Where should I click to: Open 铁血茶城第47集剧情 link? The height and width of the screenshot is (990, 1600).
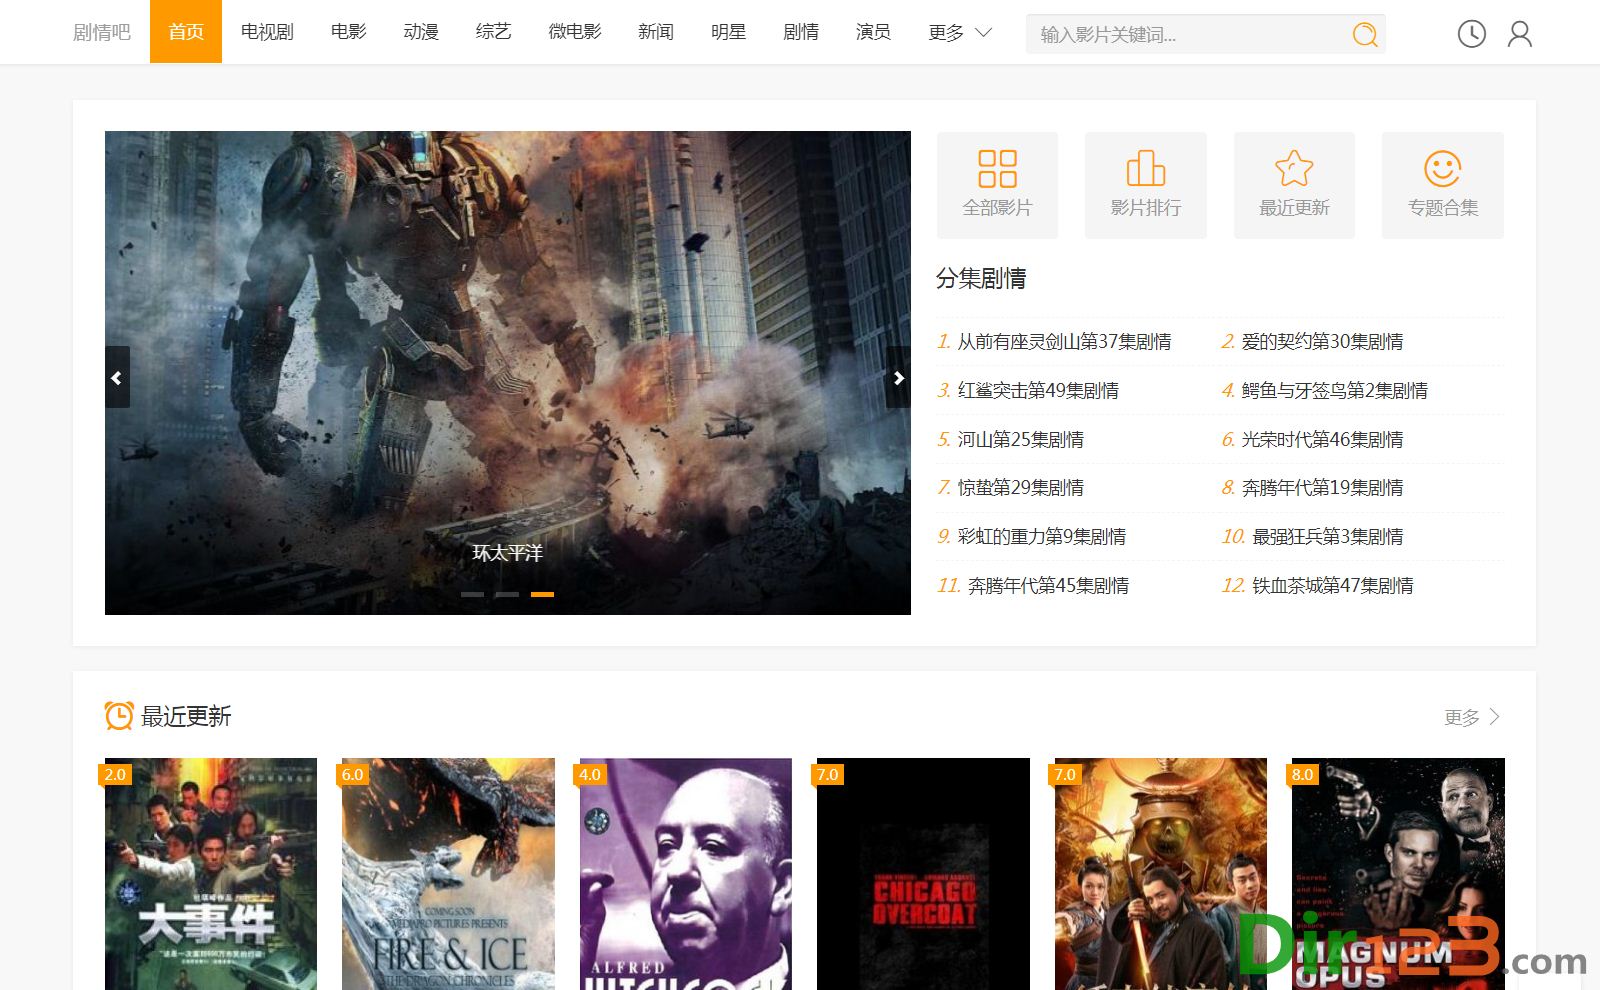(1333, 585)
